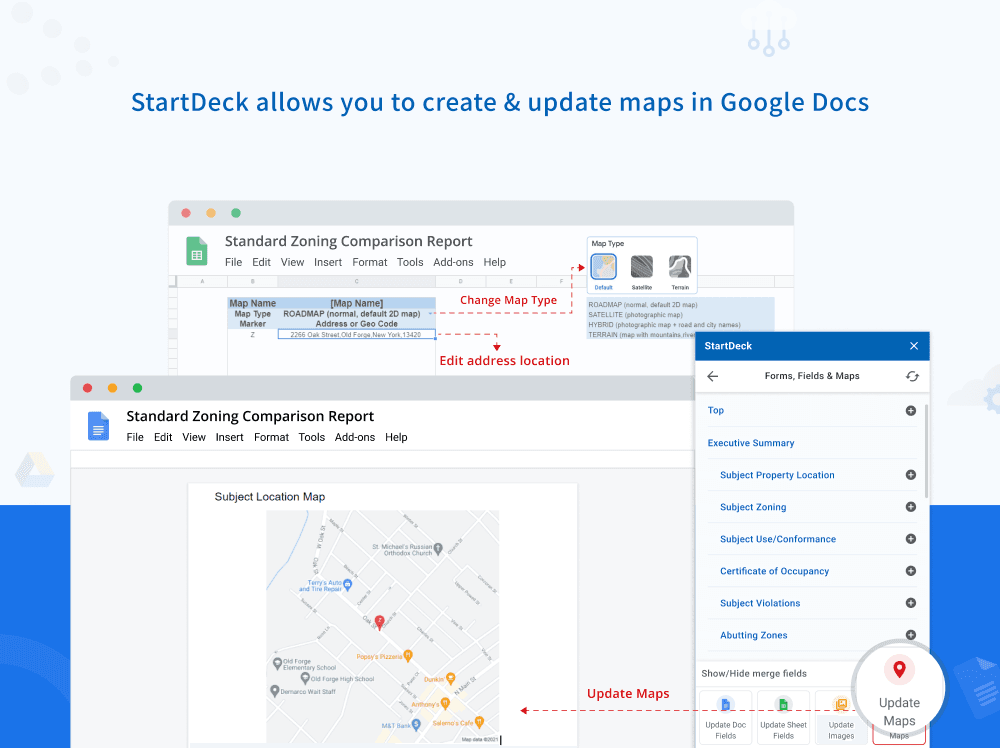
Task: Select the Terrain map type thumbnail
Action: coord(680,267)
